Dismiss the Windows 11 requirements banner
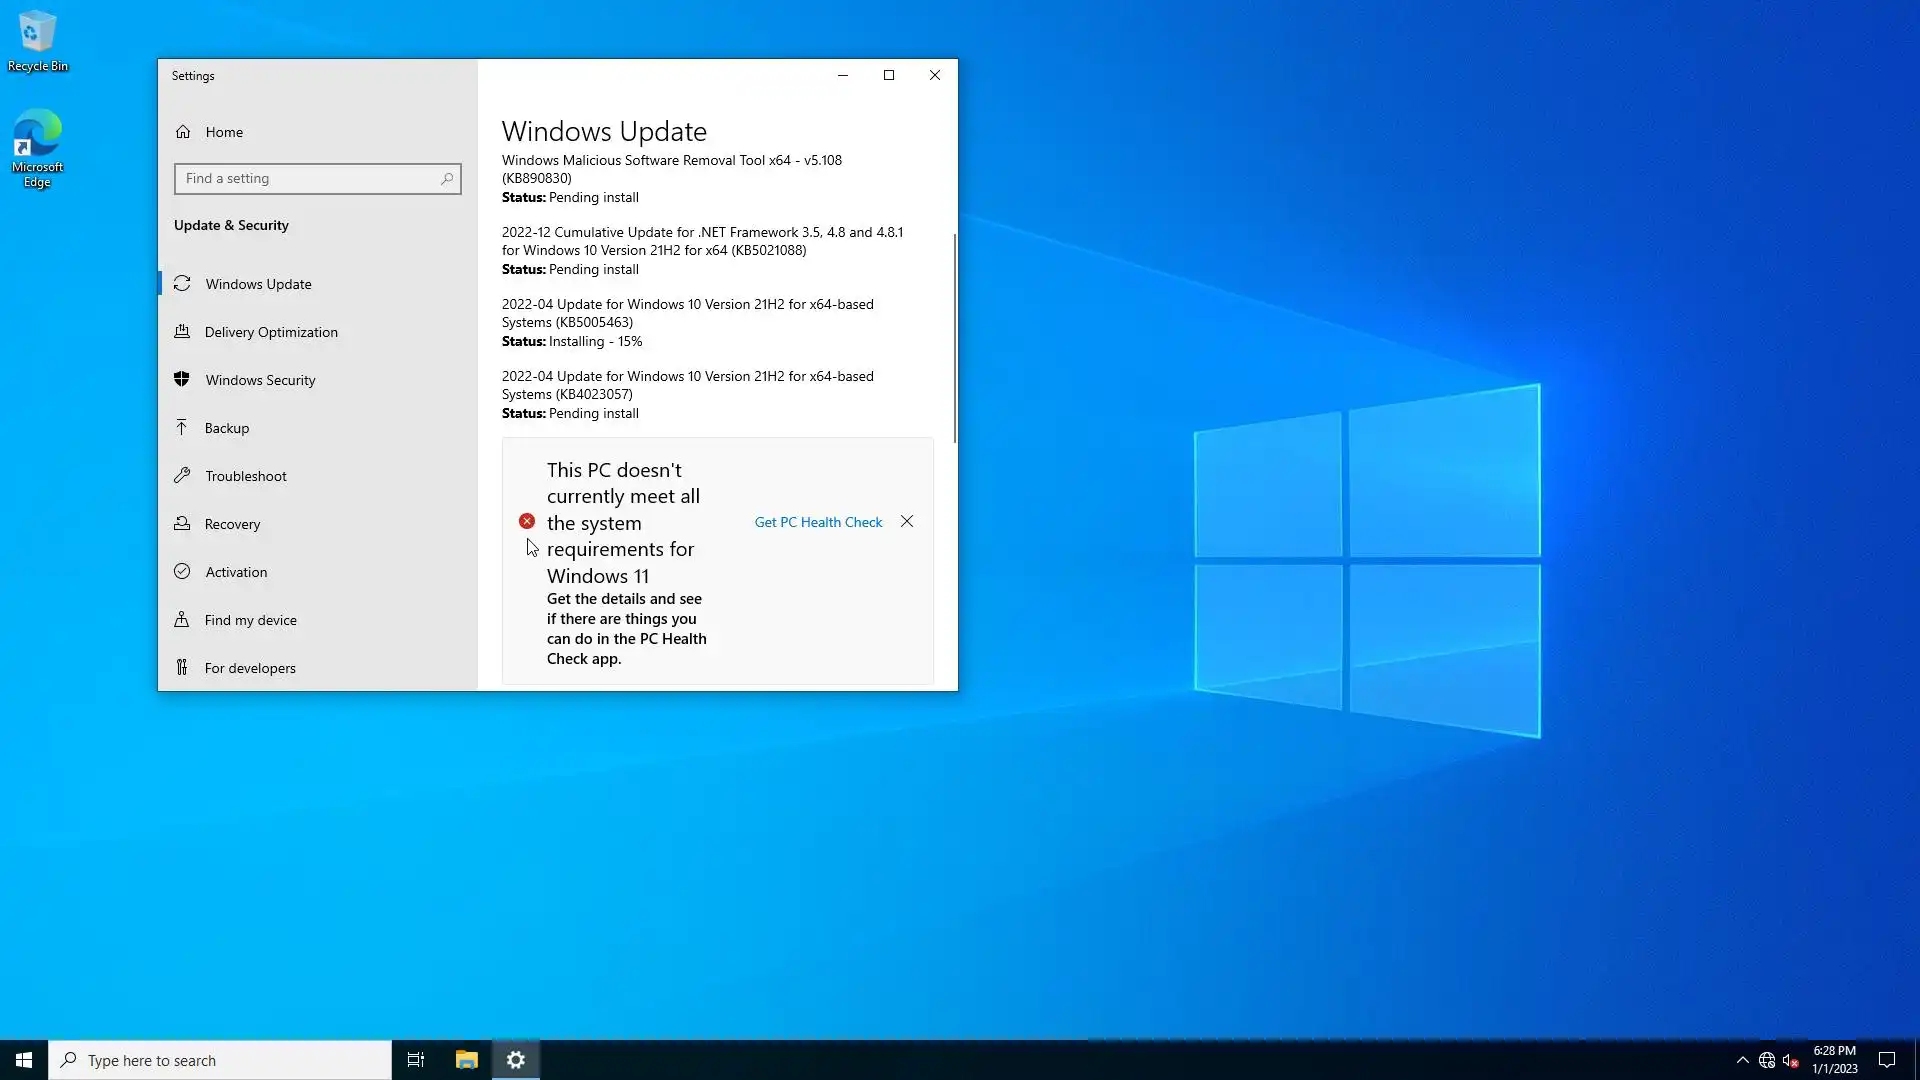 pyautogui.click(x=907, y=522)
